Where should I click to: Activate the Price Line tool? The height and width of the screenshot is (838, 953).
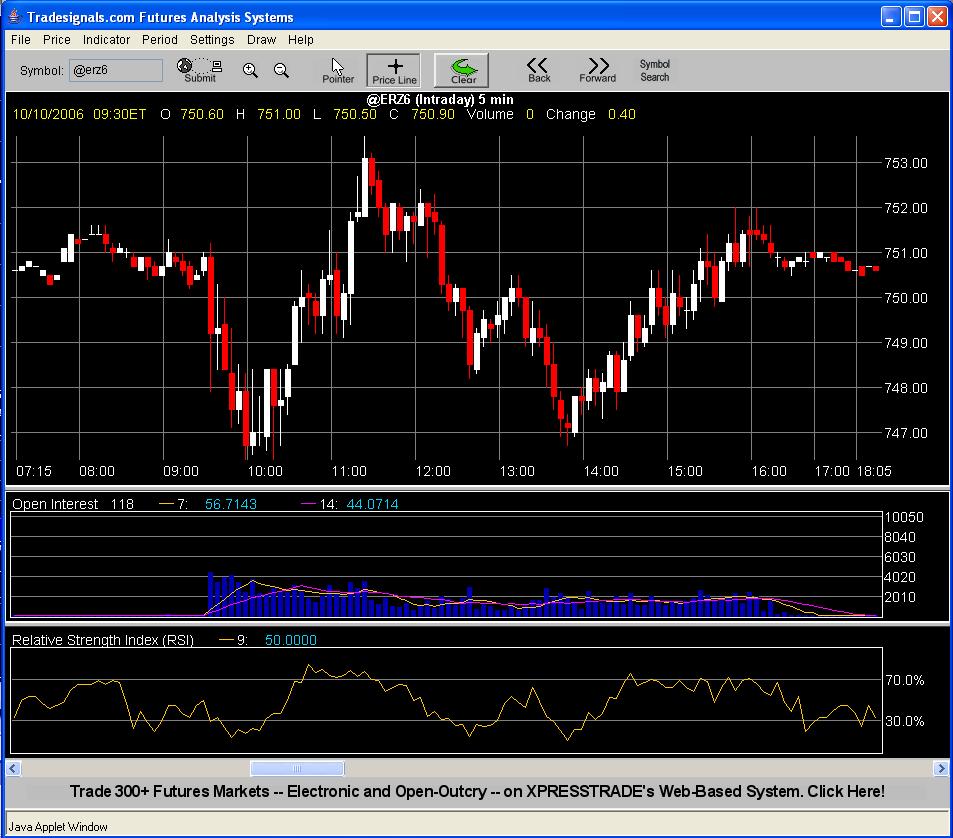[x=394, y=70]
